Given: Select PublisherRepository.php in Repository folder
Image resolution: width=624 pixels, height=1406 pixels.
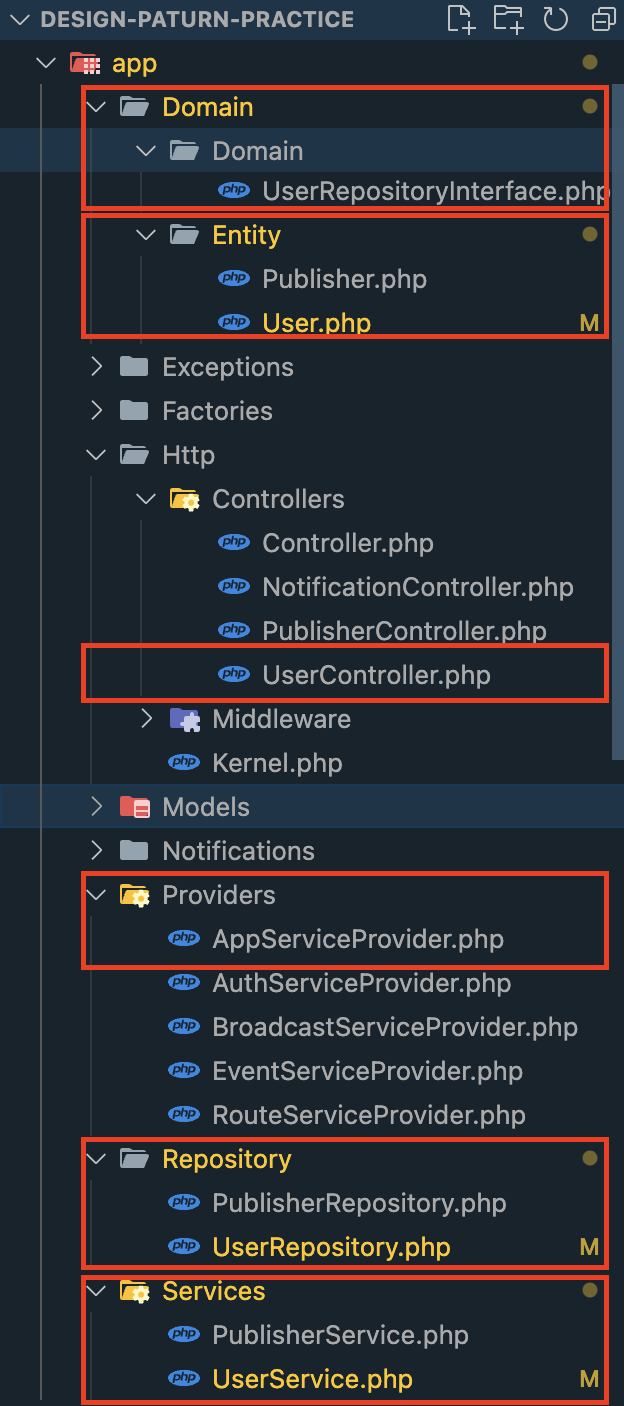Looking at the screenshot, I should click(x=359, y=1203).
